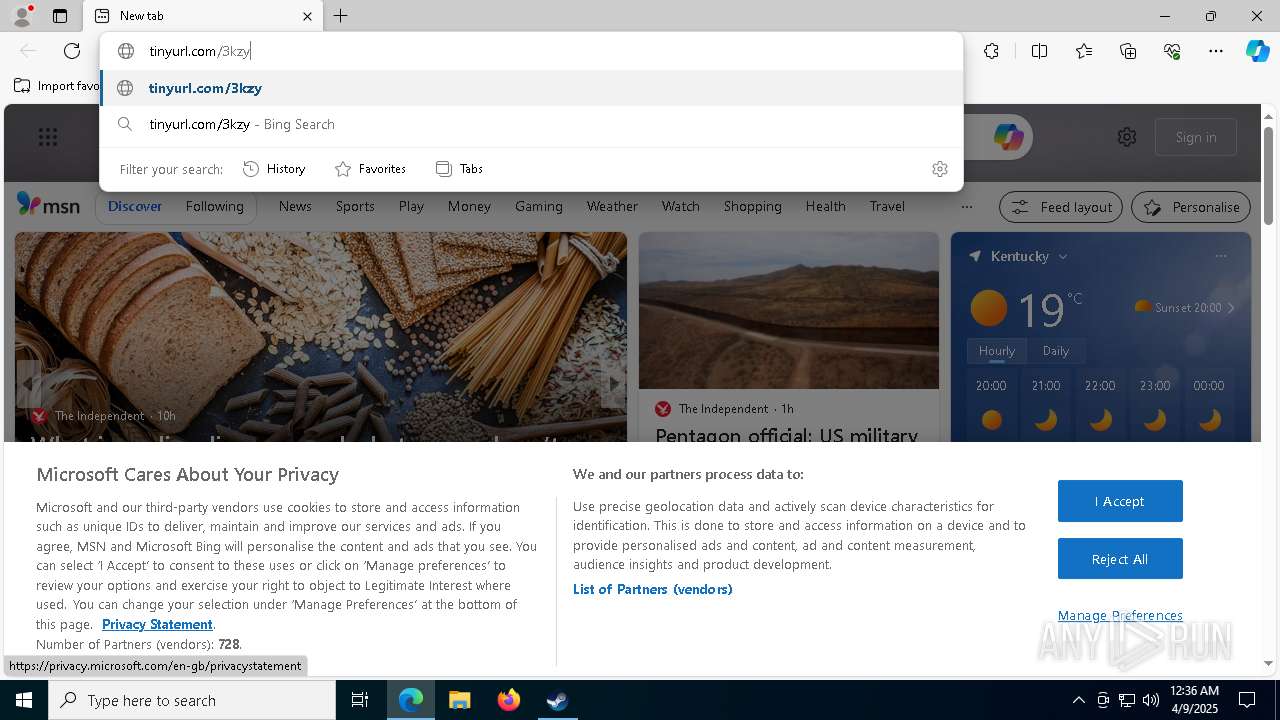This screenshot has height=720, width=1280.
Task: Open Settings and more ellipsis menu
Action: 1216,51
